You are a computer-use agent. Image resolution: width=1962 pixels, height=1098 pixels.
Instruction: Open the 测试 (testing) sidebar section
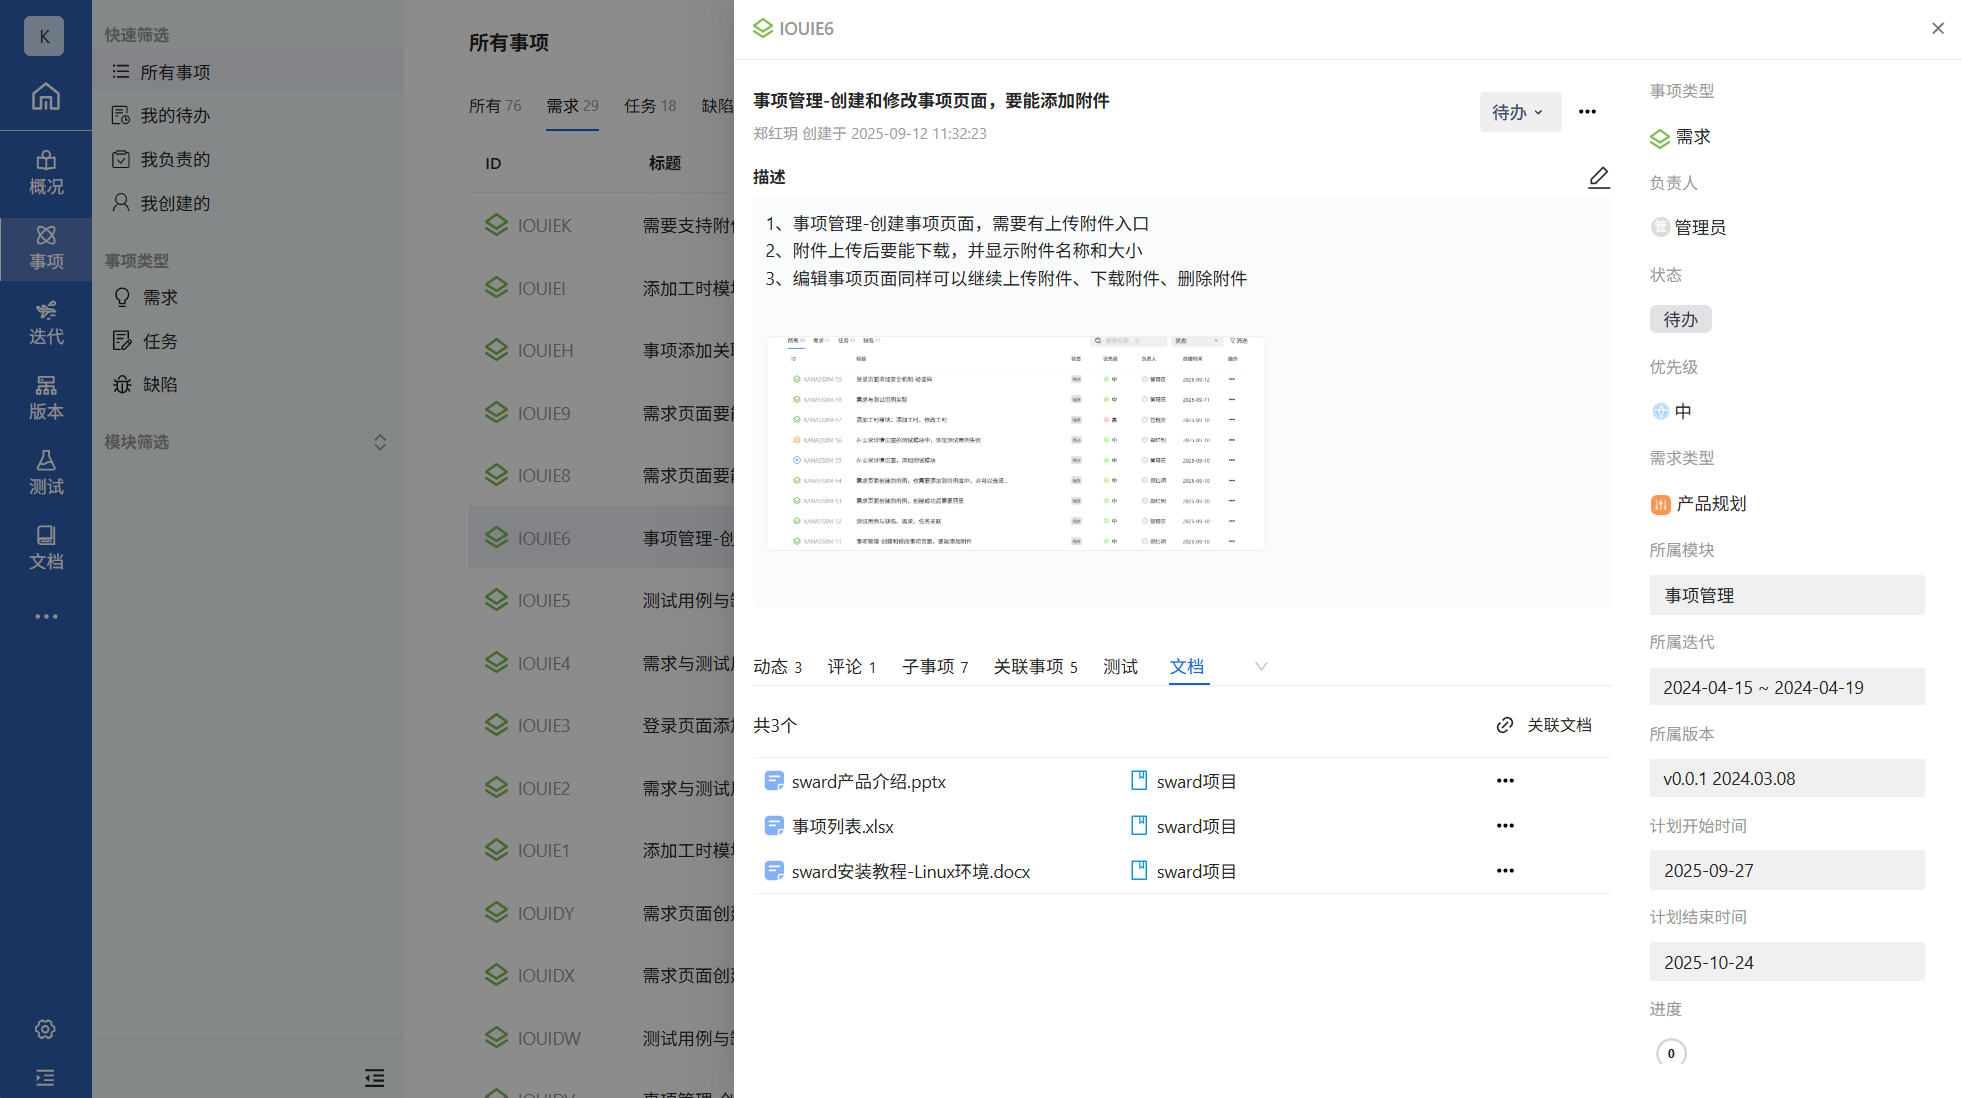[x=46, y=473]
